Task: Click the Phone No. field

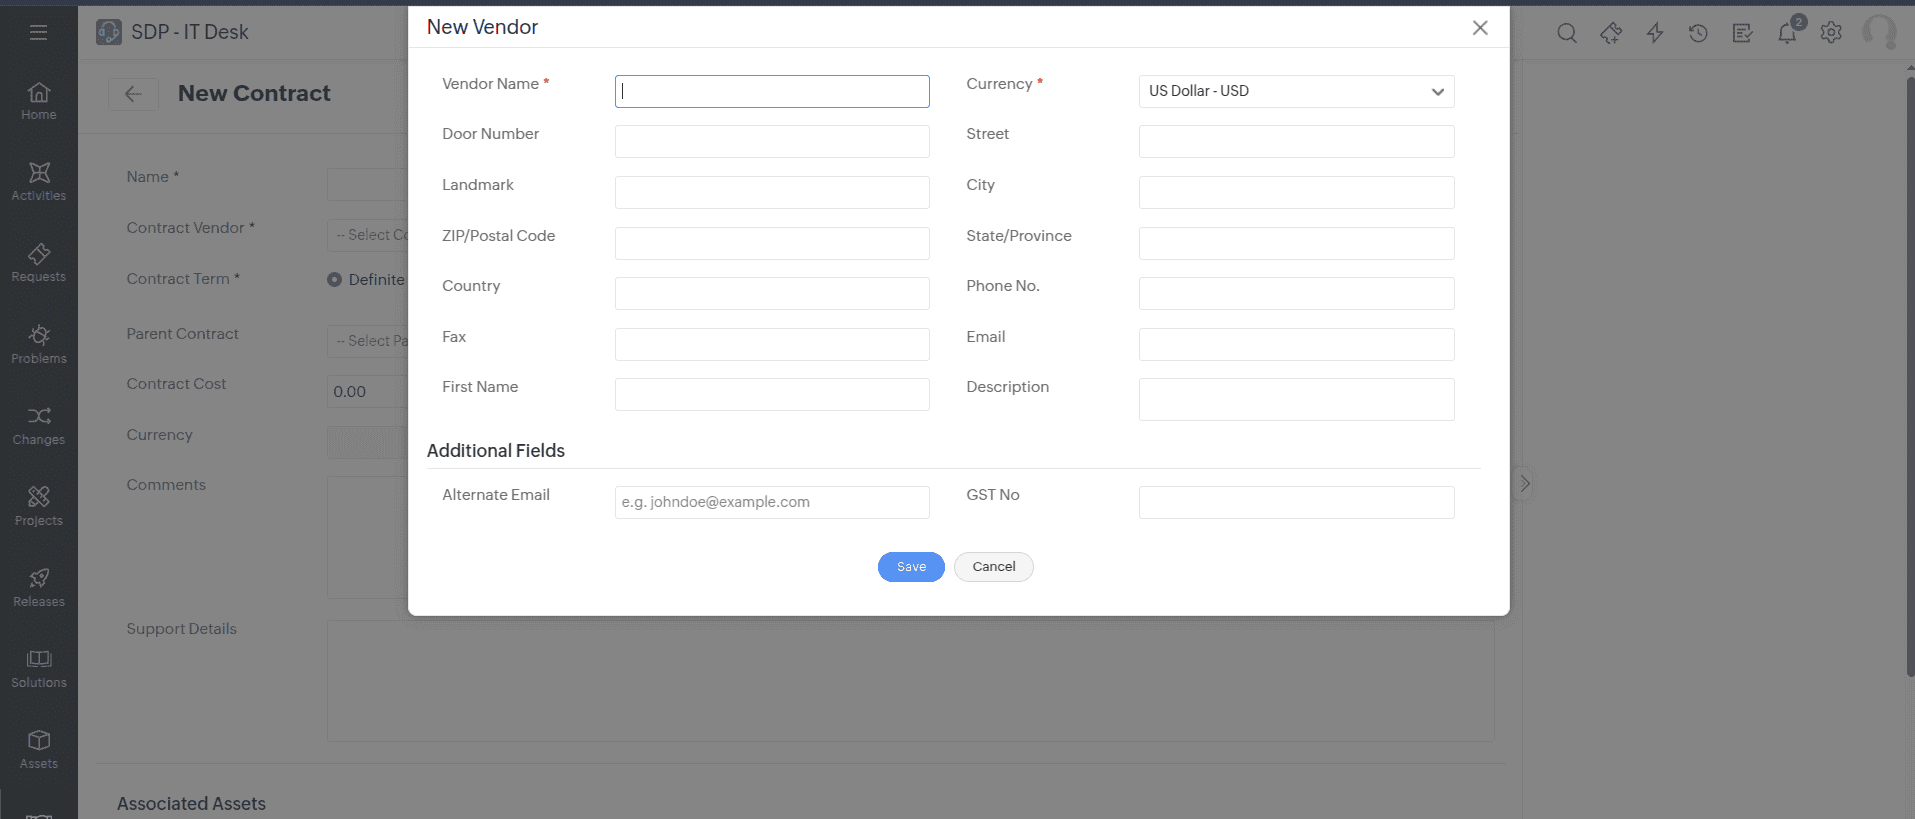Action: (x=1296, y=293)
